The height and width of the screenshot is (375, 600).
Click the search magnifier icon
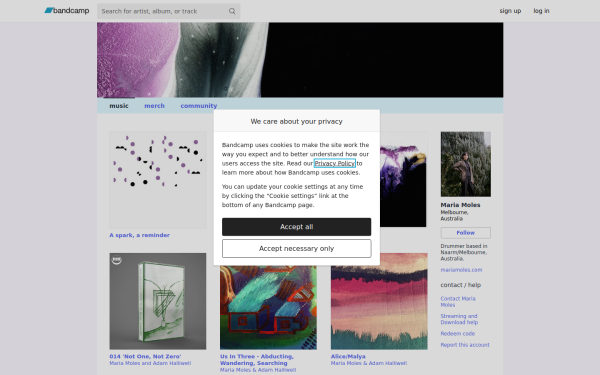pyautogui.click(x=232, y=11)
